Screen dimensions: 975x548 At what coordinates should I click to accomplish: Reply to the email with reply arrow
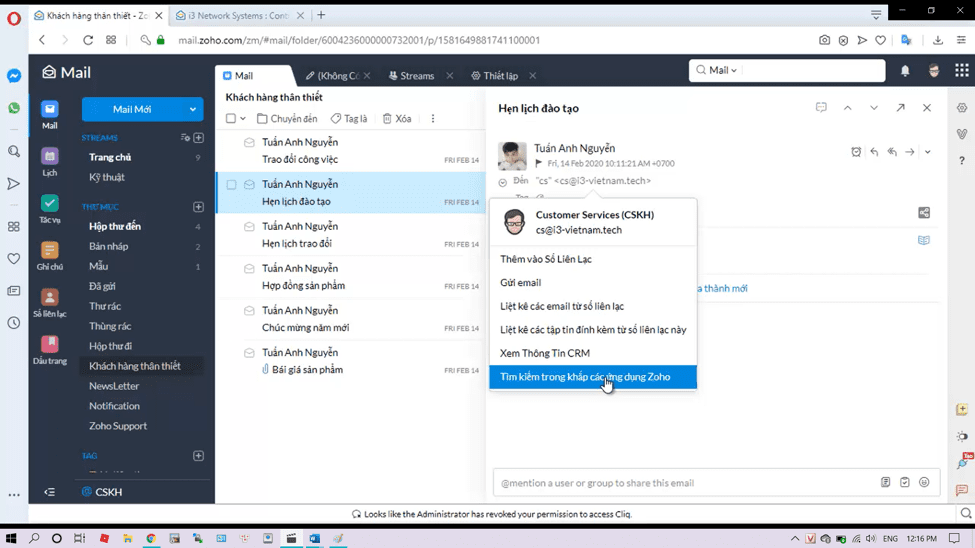(x=874, y=152)
